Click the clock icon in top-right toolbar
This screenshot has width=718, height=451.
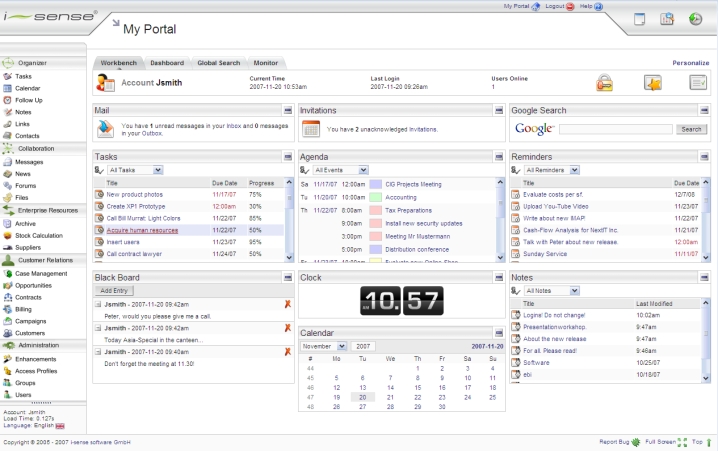click(696, 19)
